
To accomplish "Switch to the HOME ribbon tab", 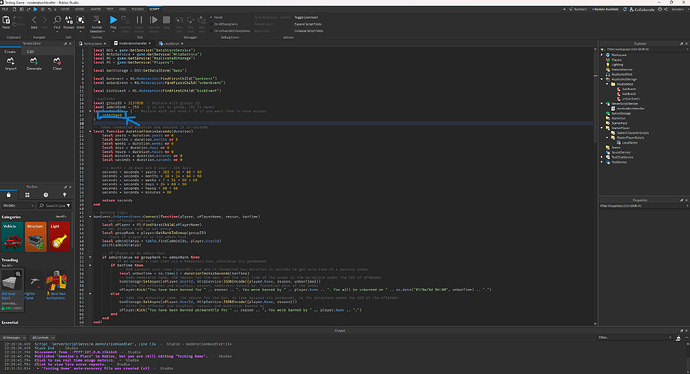I will [65, 9].
